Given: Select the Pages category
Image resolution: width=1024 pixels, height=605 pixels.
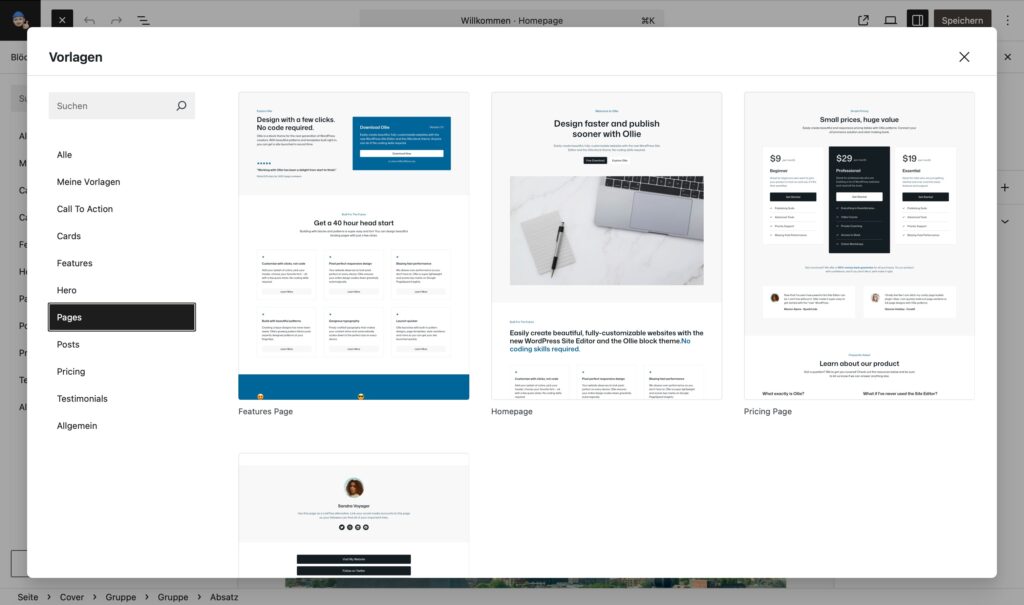Looking at the screenshot, I should 121,317.
